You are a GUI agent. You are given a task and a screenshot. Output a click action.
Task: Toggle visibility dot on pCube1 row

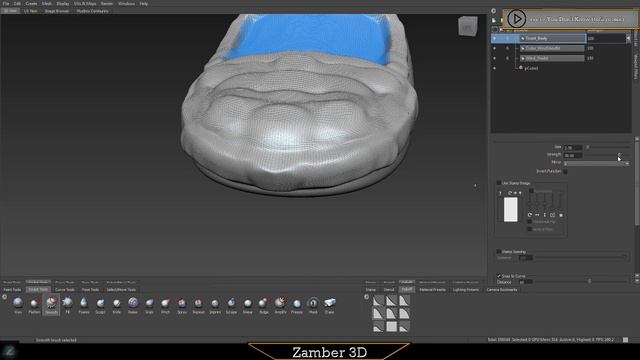pos(495,68)
